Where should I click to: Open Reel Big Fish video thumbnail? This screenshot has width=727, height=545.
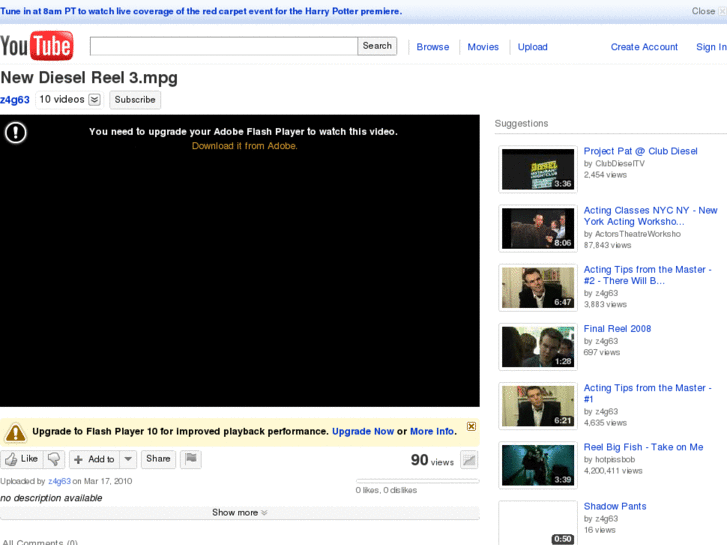[538, 465]
